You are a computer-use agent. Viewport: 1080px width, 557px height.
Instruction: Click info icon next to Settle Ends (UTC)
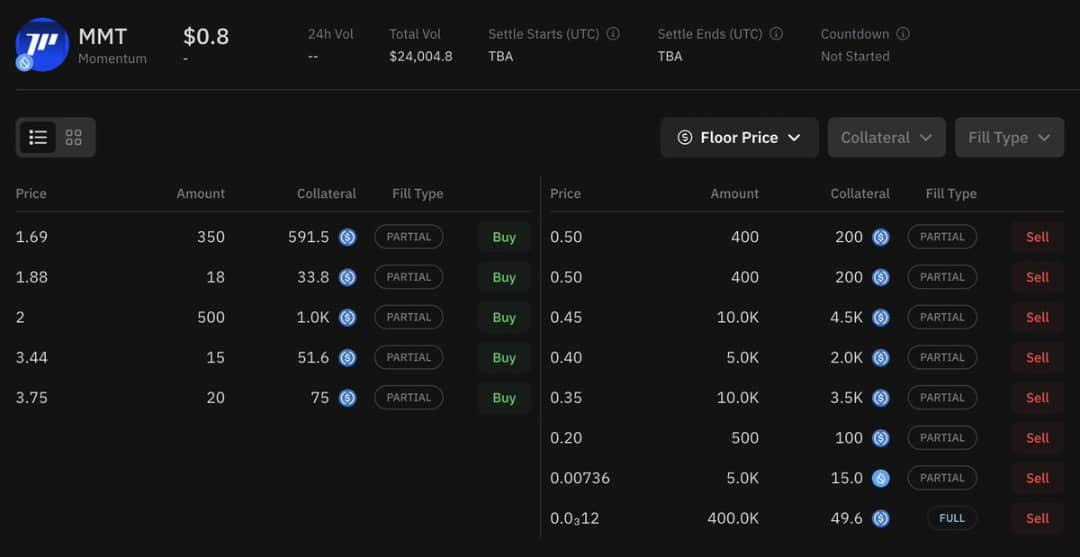[776, 34]
